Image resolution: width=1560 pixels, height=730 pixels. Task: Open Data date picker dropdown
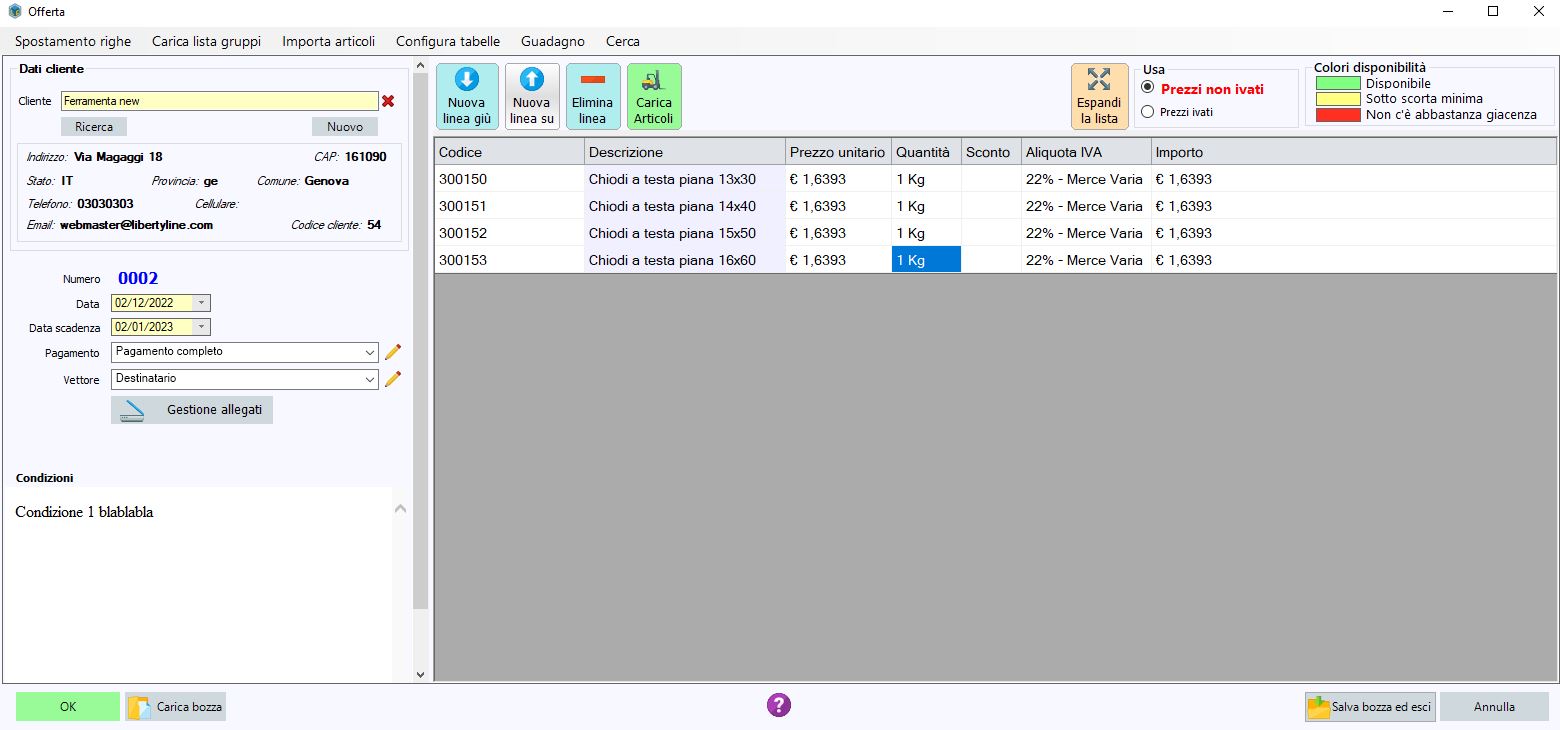[202, 303]
